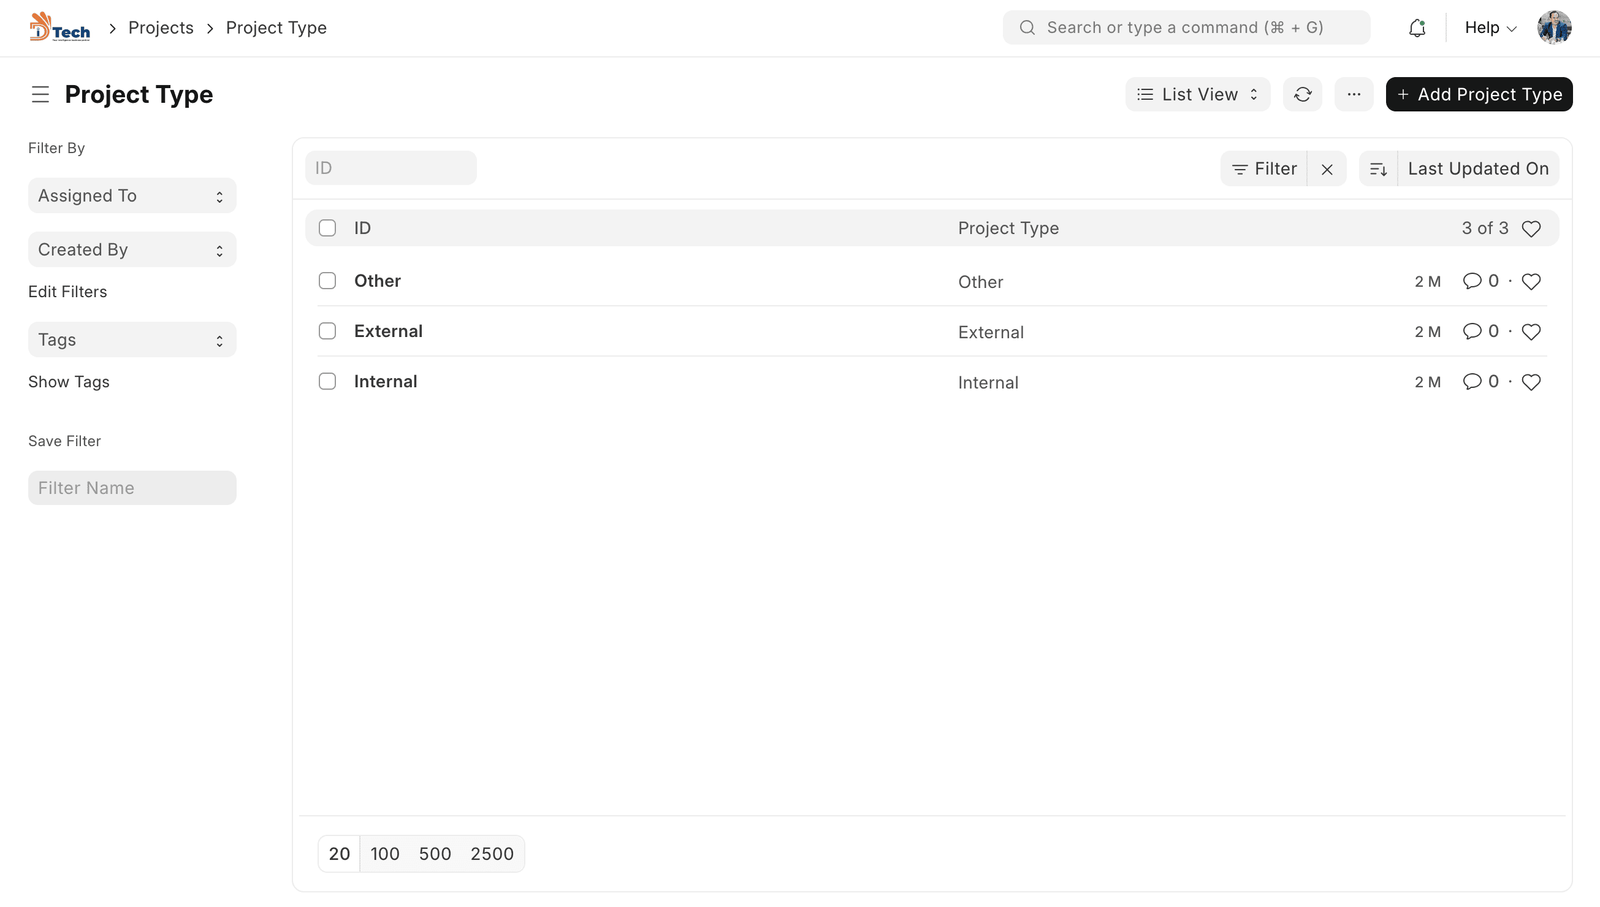Focus the Filter Name input field

[132, 488]
